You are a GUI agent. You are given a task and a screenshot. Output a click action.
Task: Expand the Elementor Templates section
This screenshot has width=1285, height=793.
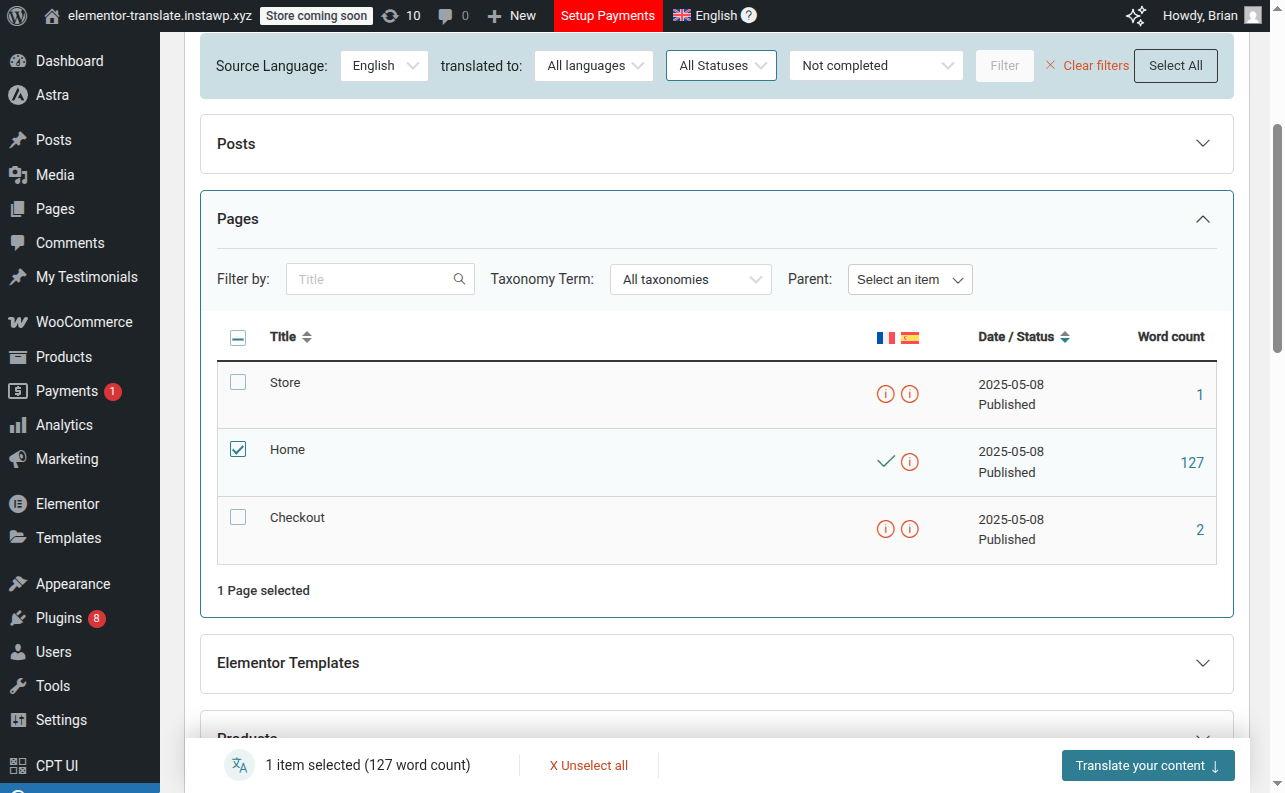click(717, 663)
